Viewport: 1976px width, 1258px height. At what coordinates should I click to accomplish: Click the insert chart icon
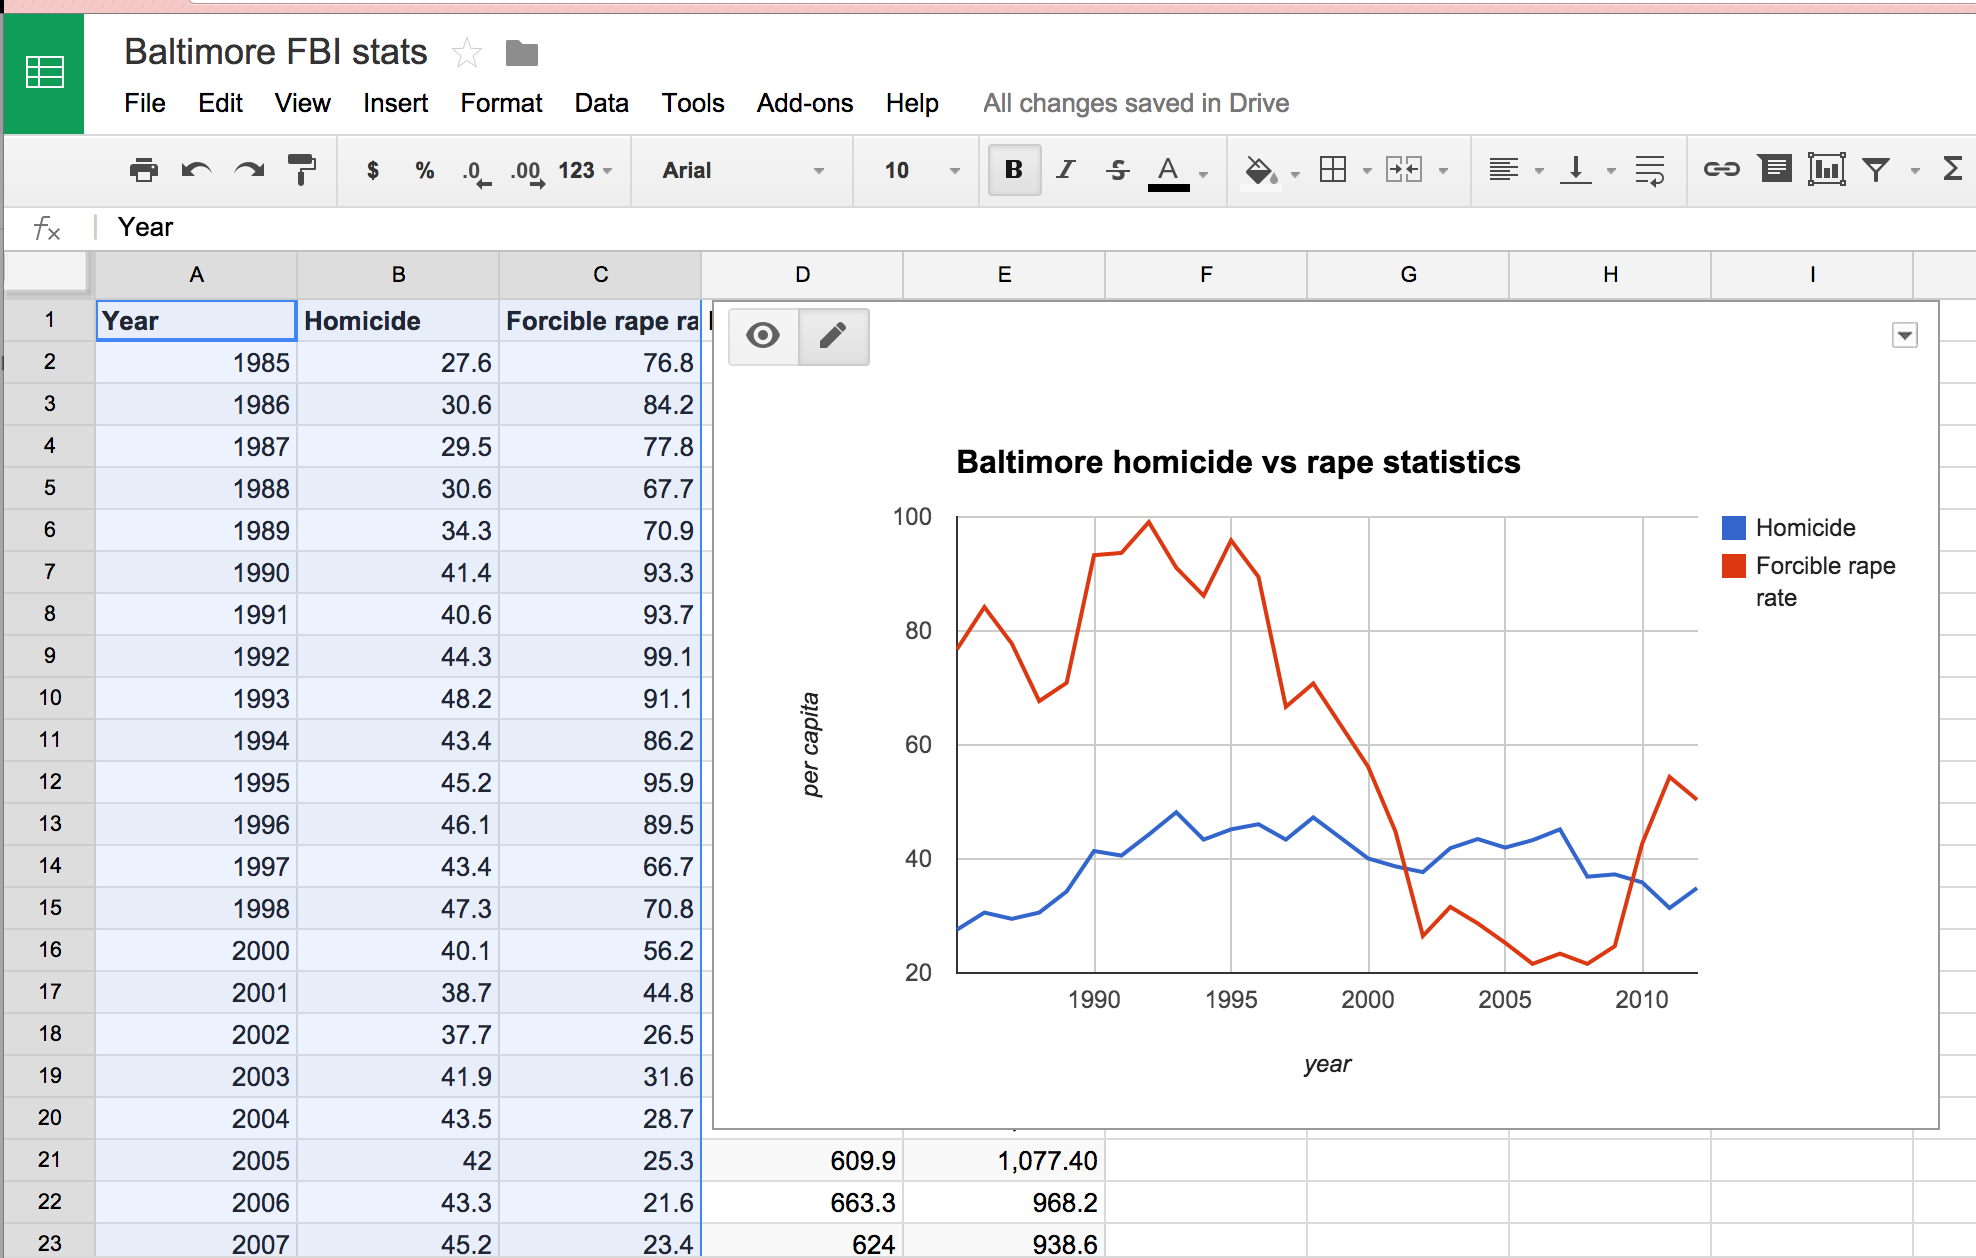pyautogui.click(x=1826, y=169)
